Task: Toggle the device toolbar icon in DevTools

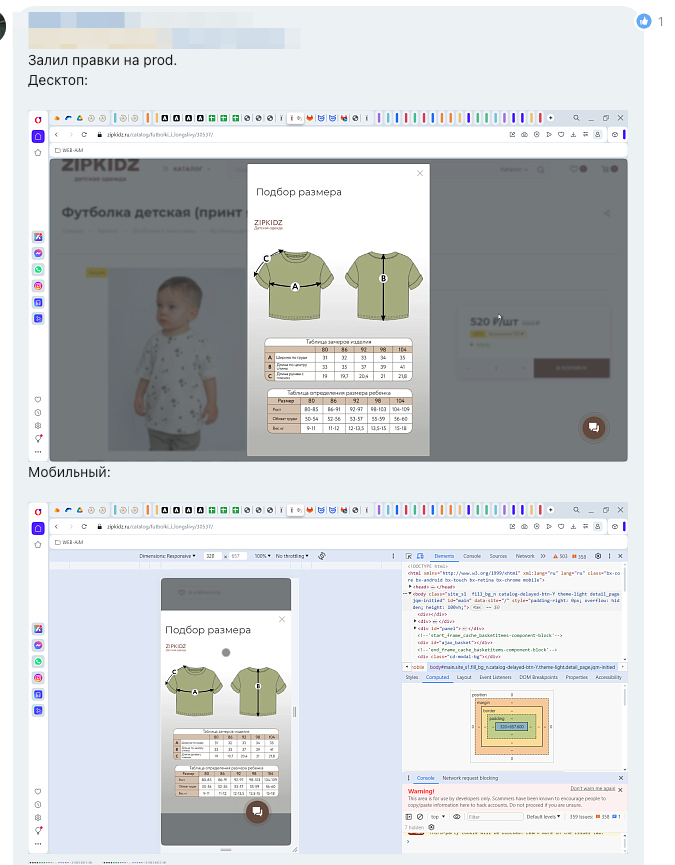Action: pos(420,556)
